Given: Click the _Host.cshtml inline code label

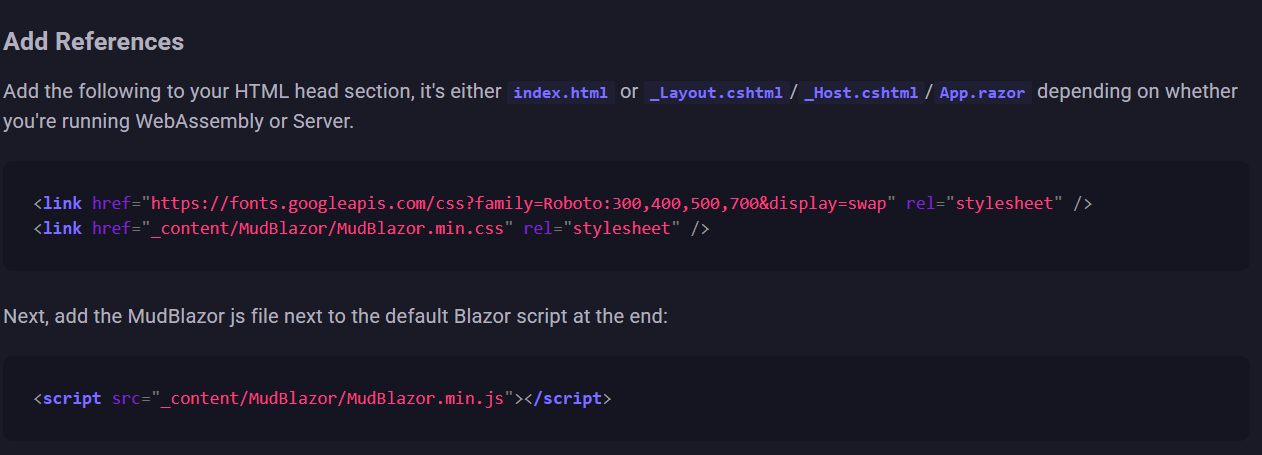Looking at the screenshot, I should (x=861, y=93).
